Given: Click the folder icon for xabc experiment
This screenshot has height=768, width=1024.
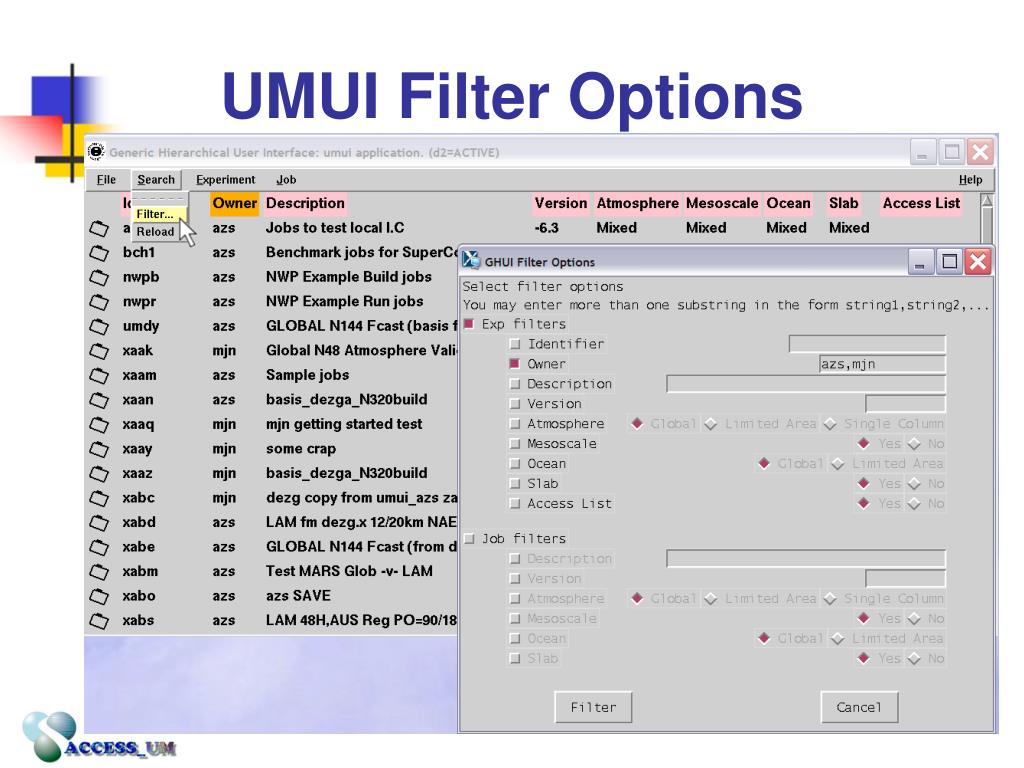Looking at the screenshot, I should 99,498.
